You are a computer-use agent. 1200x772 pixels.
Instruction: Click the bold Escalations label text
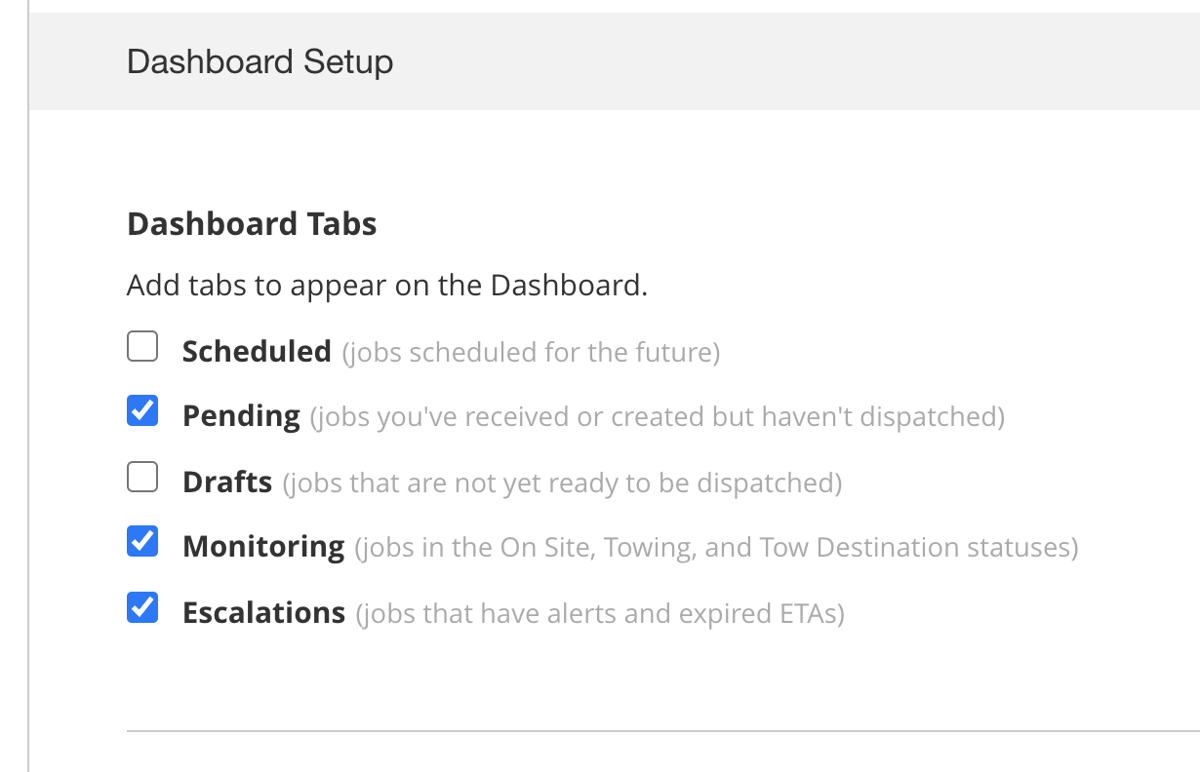(x=263, y=612)
